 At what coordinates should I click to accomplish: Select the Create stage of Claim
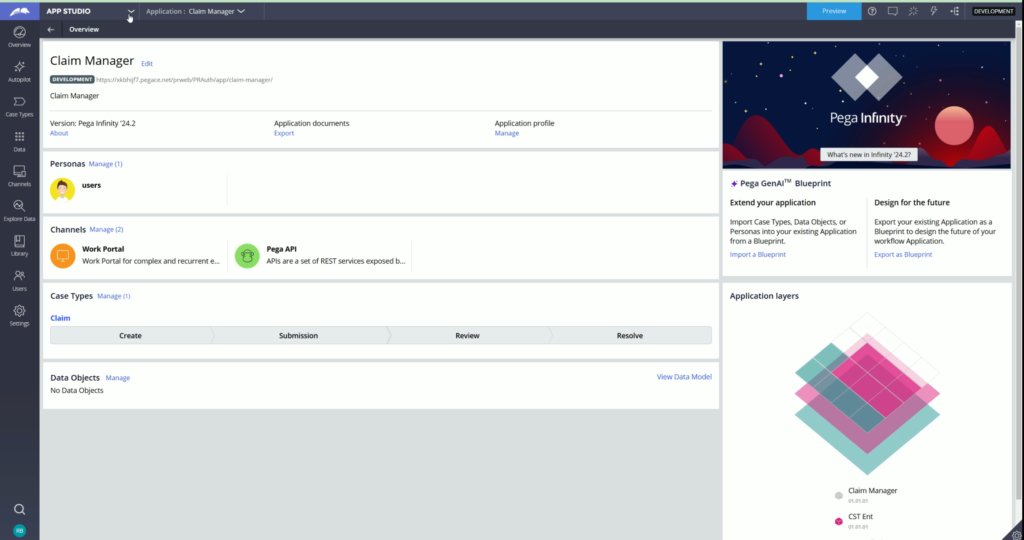pyautogui.click(x=131, y=336)
